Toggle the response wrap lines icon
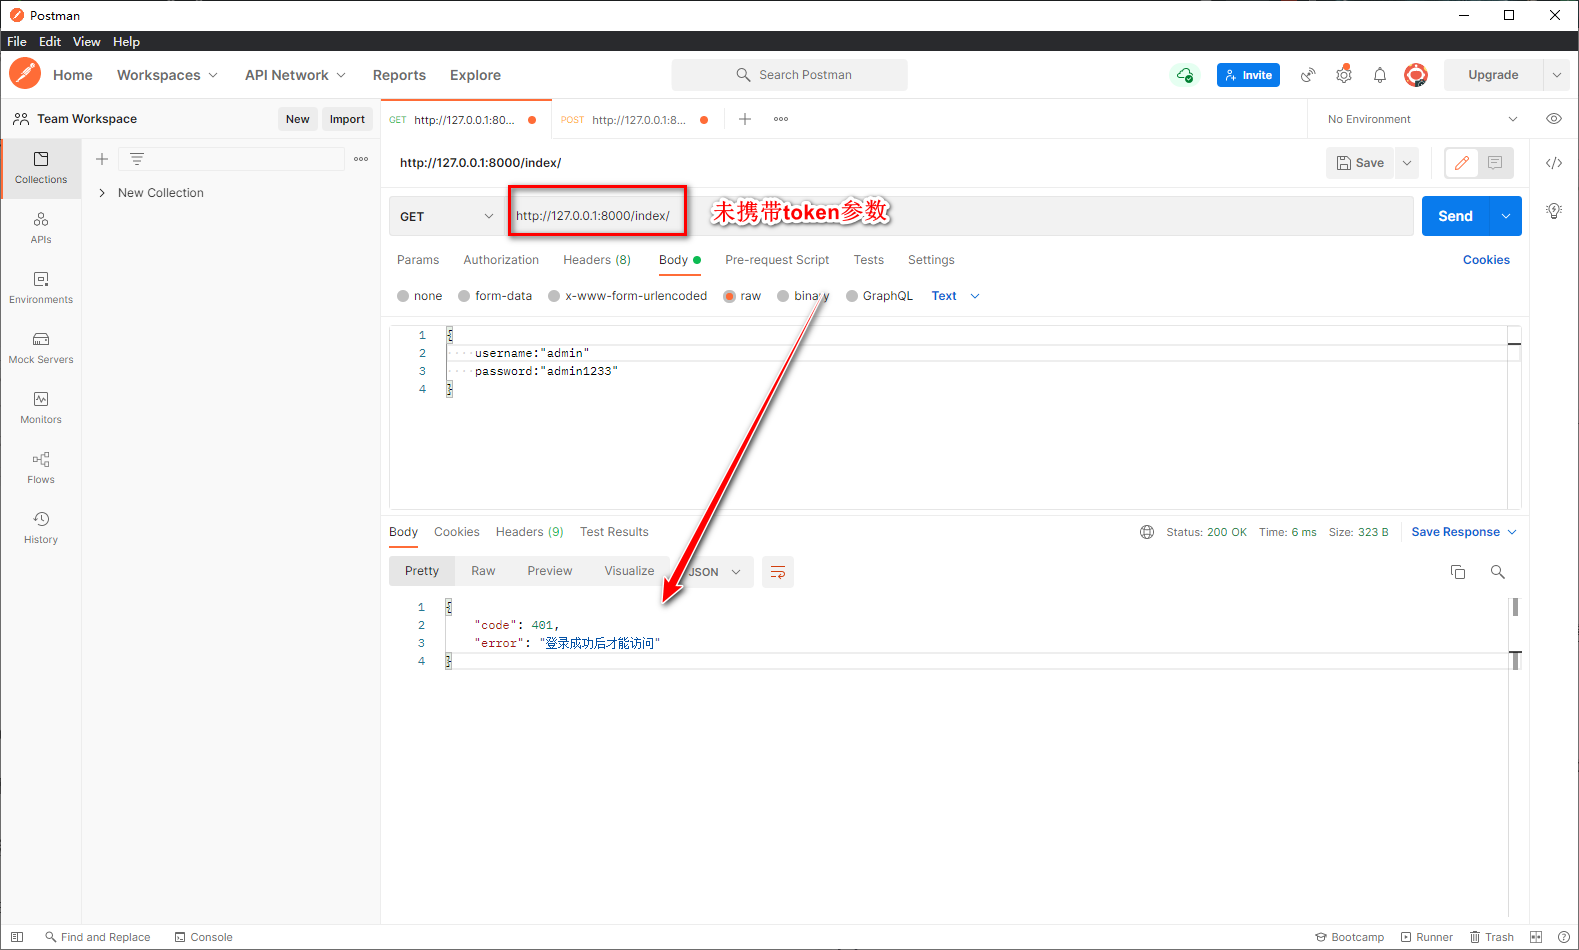 778,572
